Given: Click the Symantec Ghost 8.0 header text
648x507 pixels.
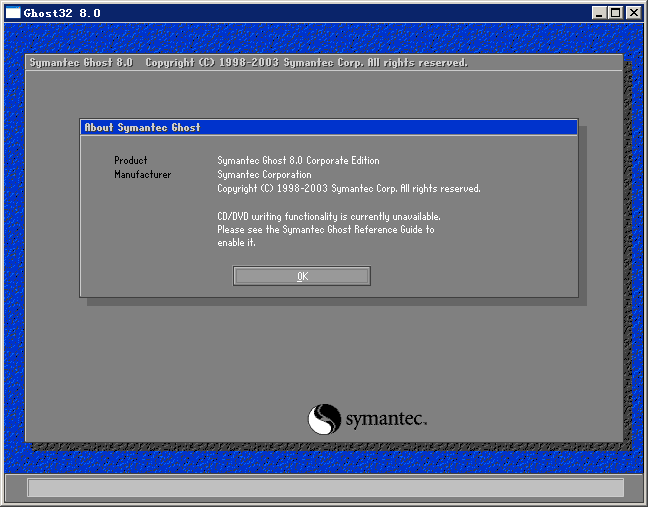Looking at the screenshot, I should [81, 62].
